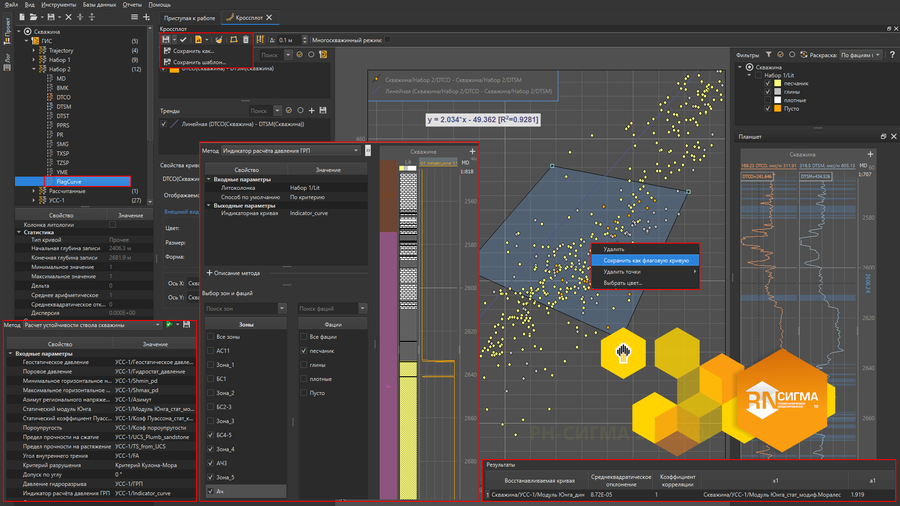Click the plus icon in method Скважина track header

[x=472, y=151]
